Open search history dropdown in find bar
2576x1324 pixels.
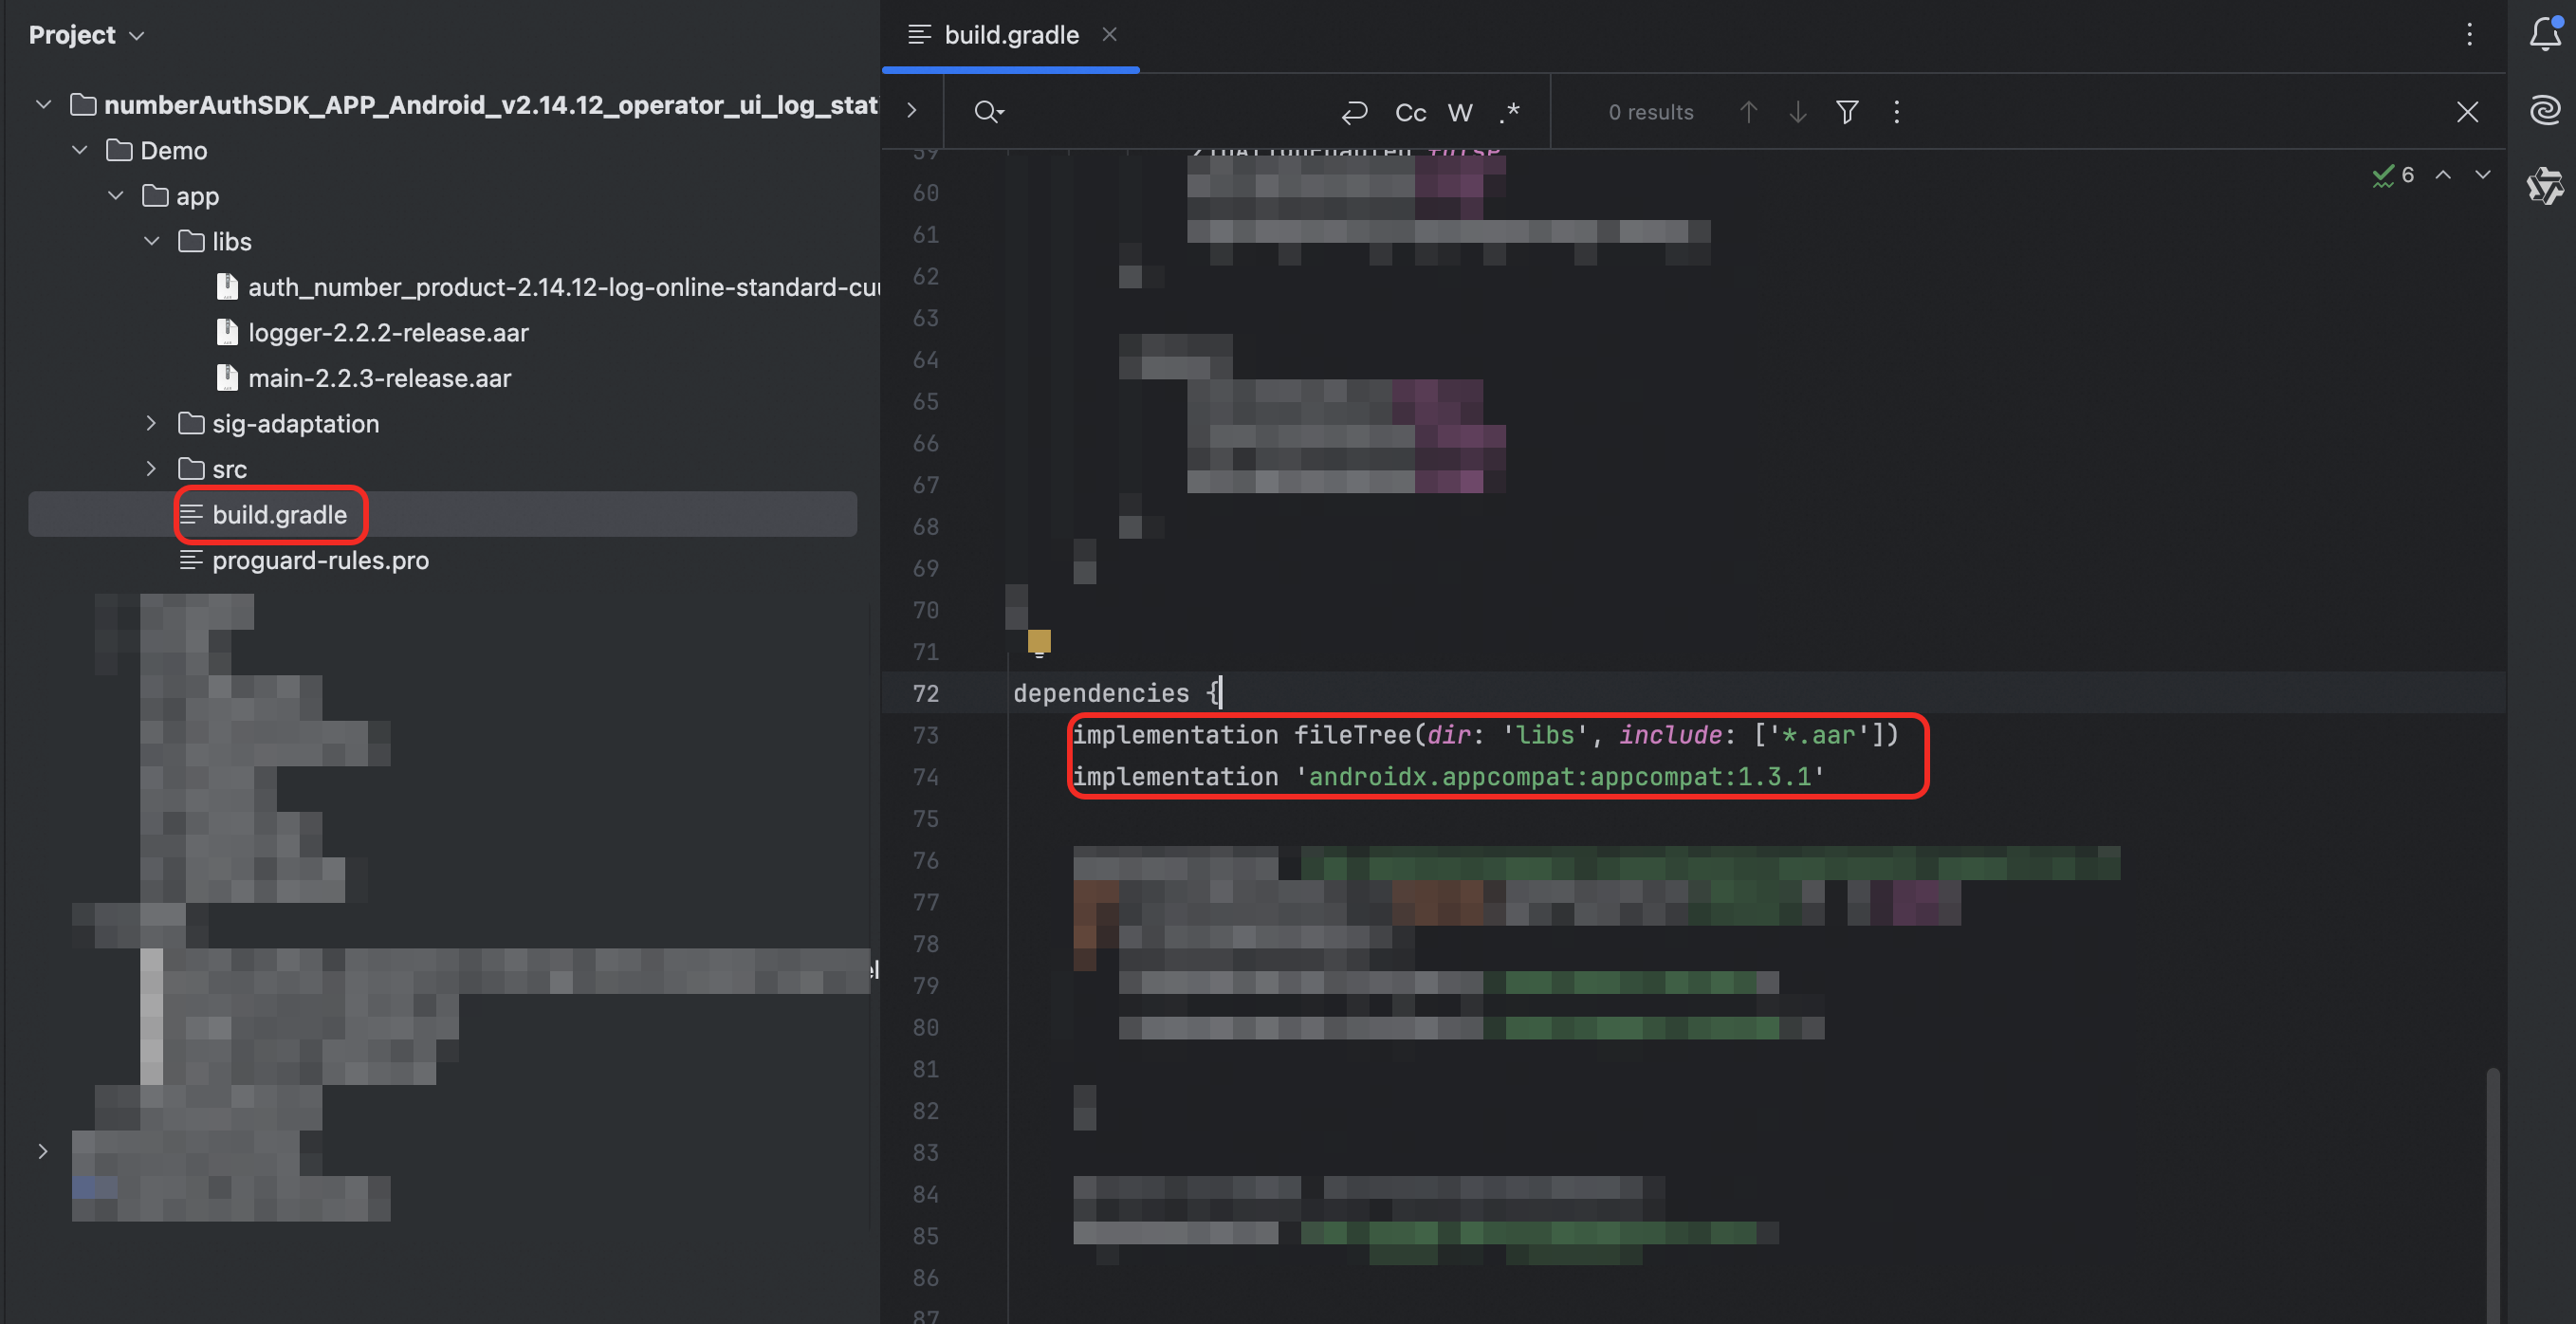pos(988,112)
